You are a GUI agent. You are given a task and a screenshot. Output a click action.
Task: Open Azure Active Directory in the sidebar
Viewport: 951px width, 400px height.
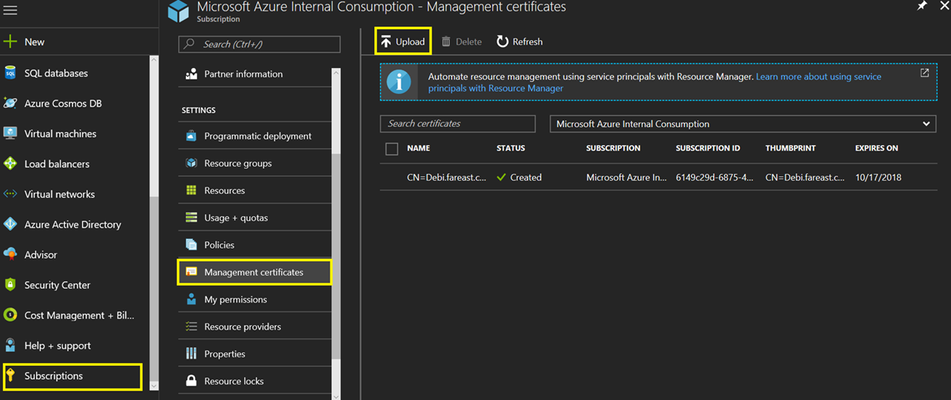click(x=74, y=224)
